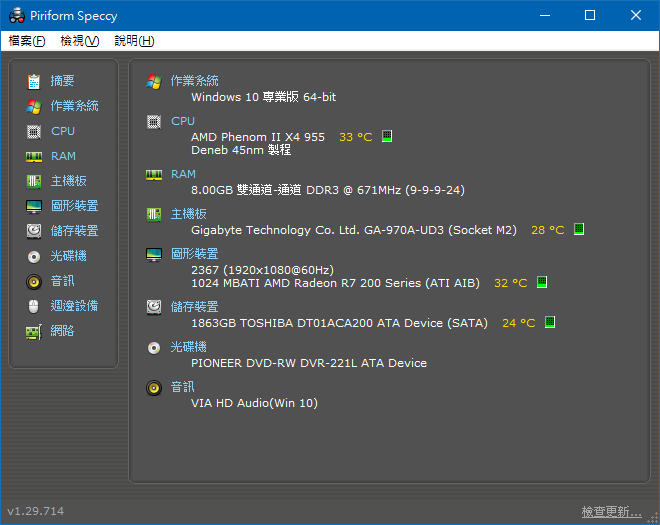Click the optical disc icon in summary panel
Viewport: 660px width, 525px height.
[154, 348]
